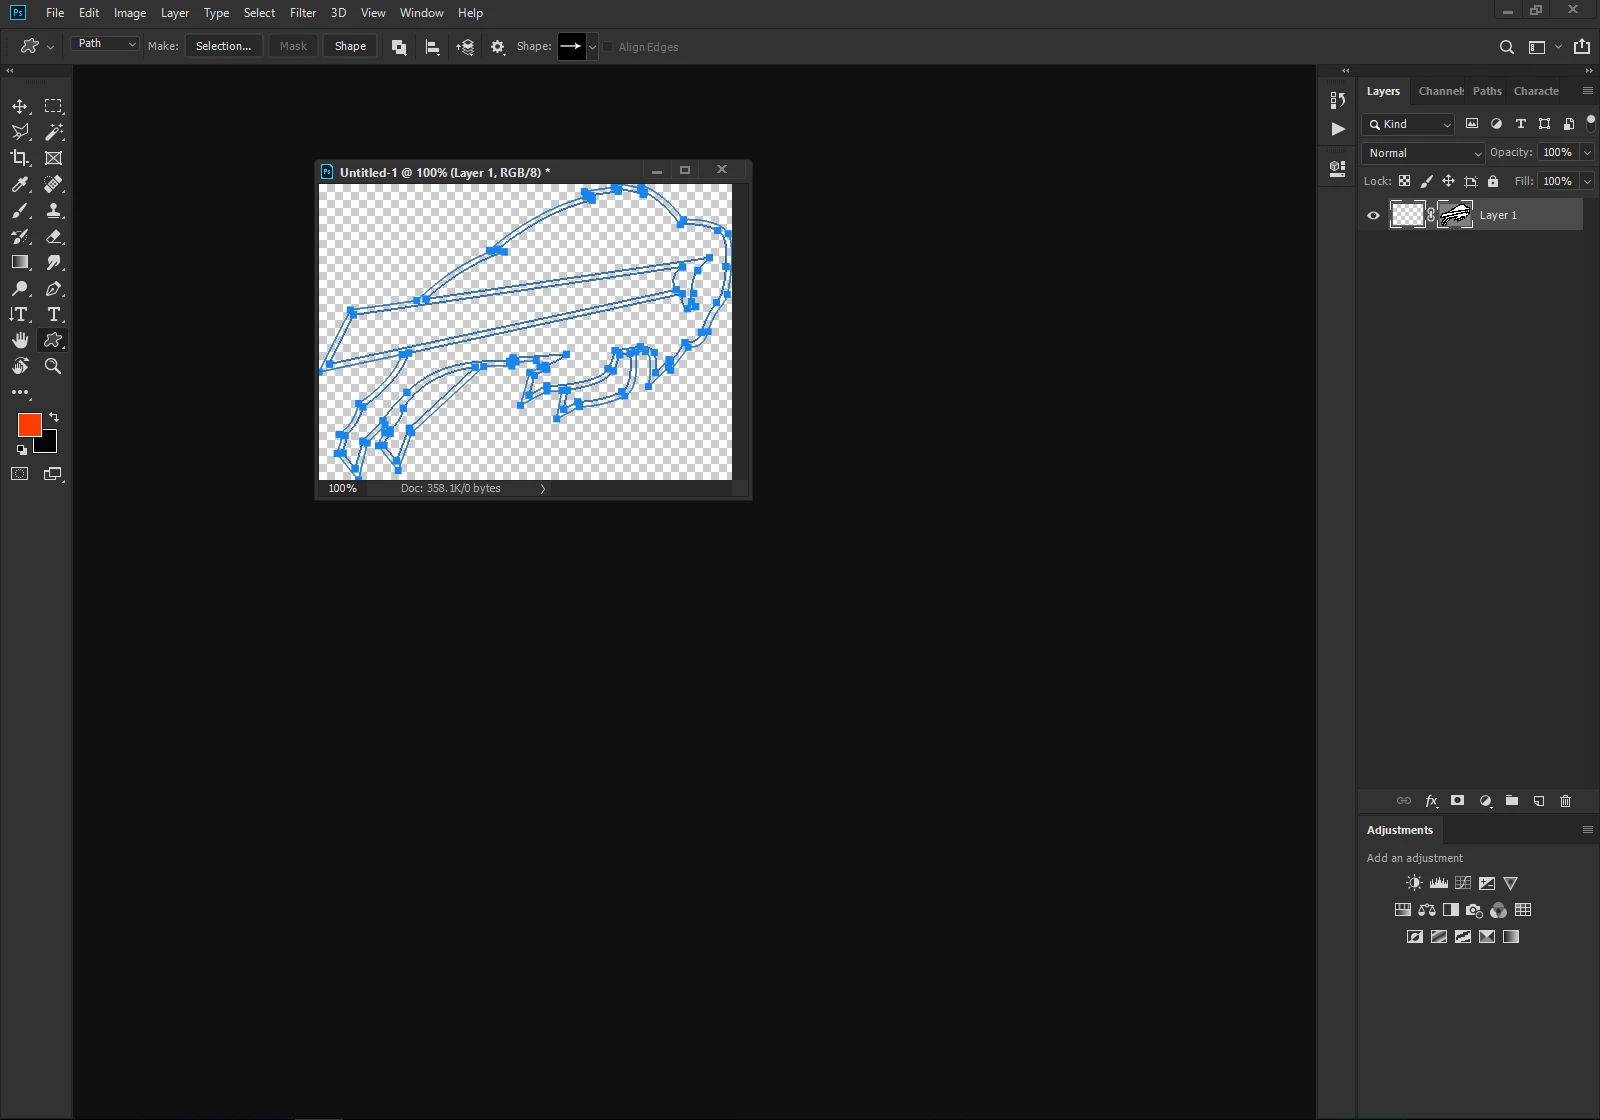Pick the Magic Wand tool

coord(54,132)
